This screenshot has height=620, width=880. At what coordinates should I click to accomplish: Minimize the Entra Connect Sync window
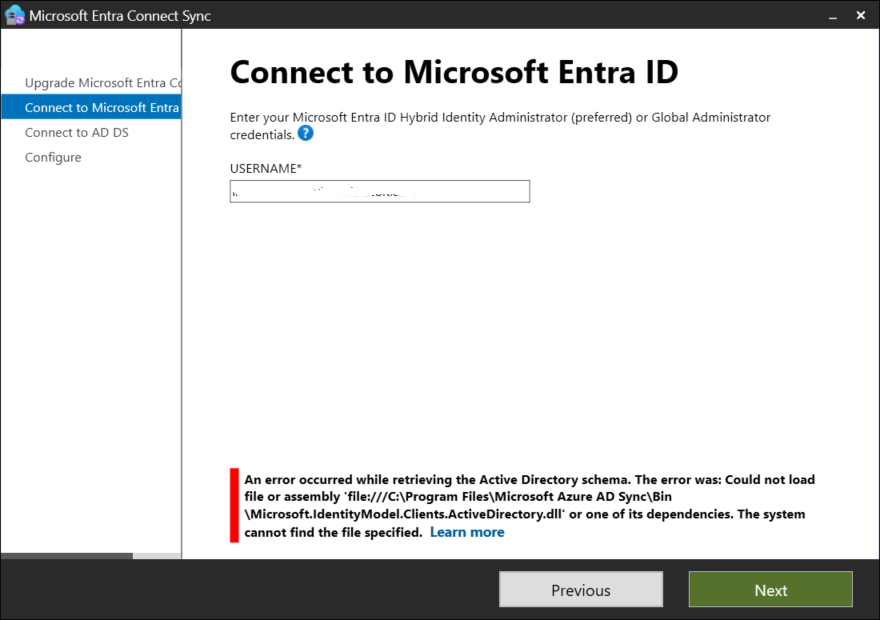click(x=833, y=16)
